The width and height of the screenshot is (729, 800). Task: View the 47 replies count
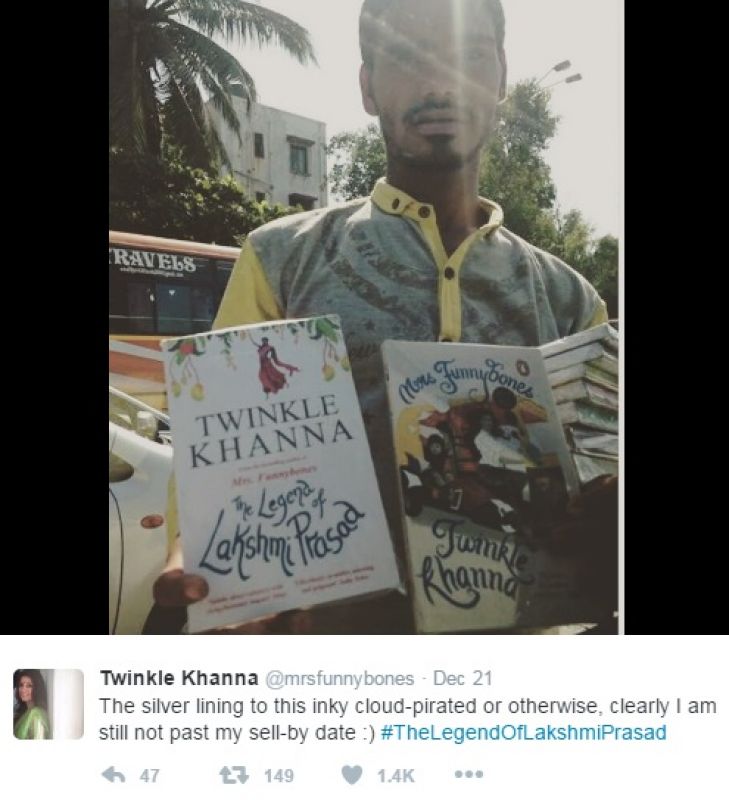[149, 776]
